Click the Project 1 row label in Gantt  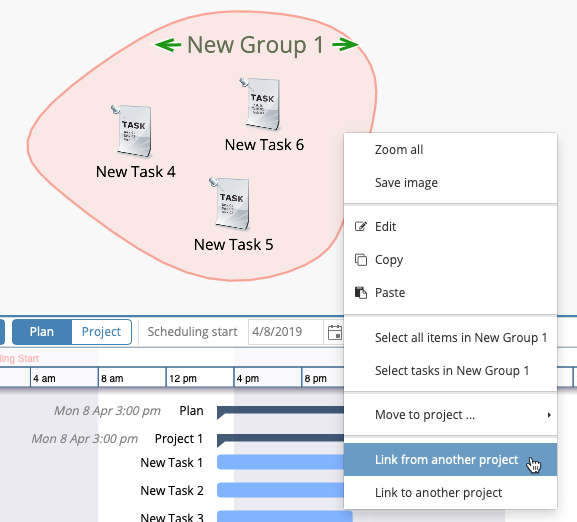(179, 438)
